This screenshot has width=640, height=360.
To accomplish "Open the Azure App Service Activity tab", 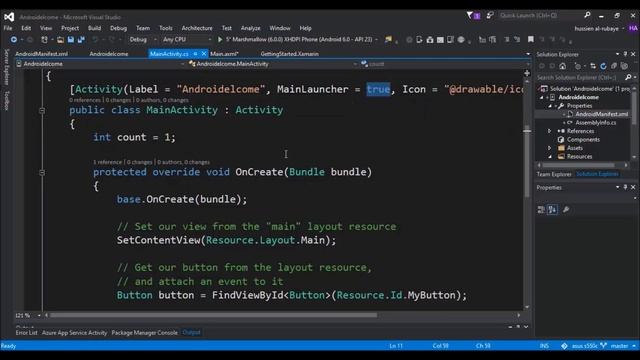I will pos(74,333).
